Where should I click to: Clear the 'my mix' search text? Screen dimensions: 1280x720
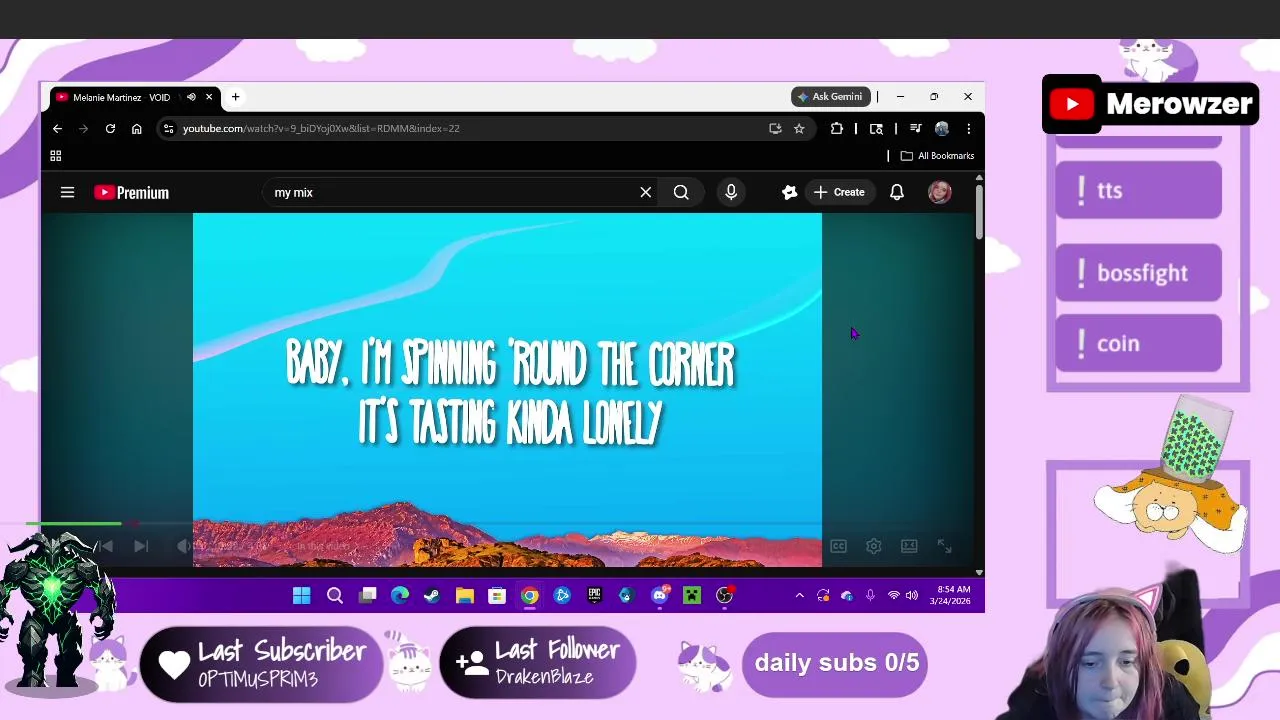[x=646, y=192]
